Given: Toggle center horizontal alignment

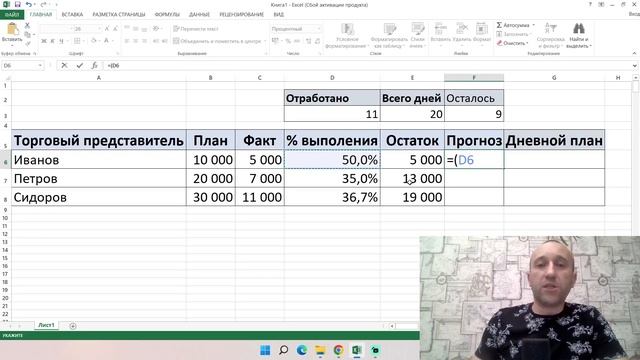Looking at the screenshot, I should 136,41.
